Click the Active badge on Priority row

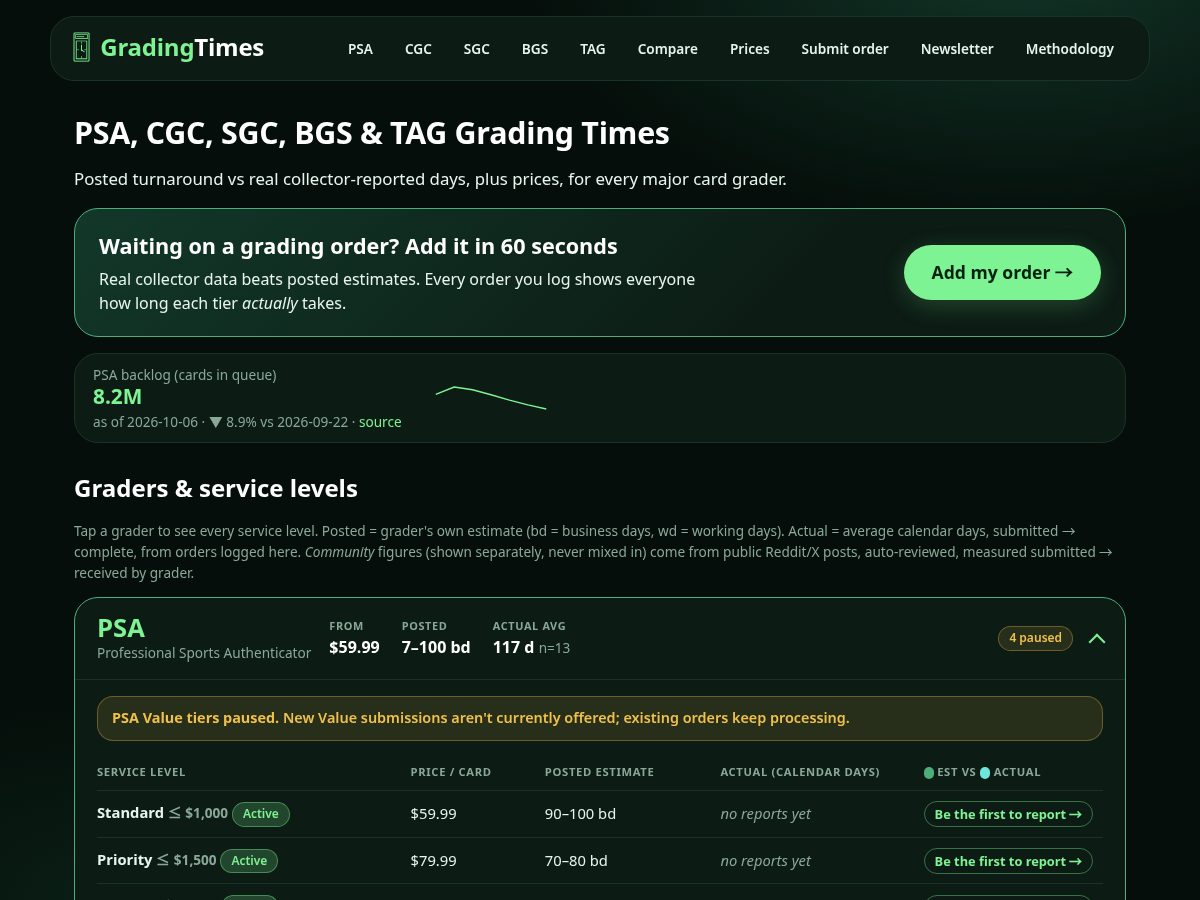coord(249,861)
